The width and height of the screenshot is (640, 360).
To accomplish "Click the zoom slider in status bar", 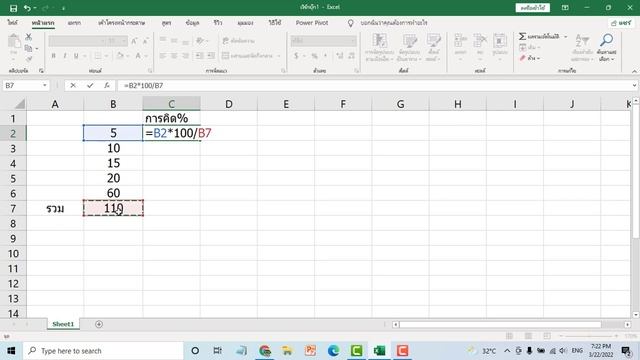I will pos(588,336).
